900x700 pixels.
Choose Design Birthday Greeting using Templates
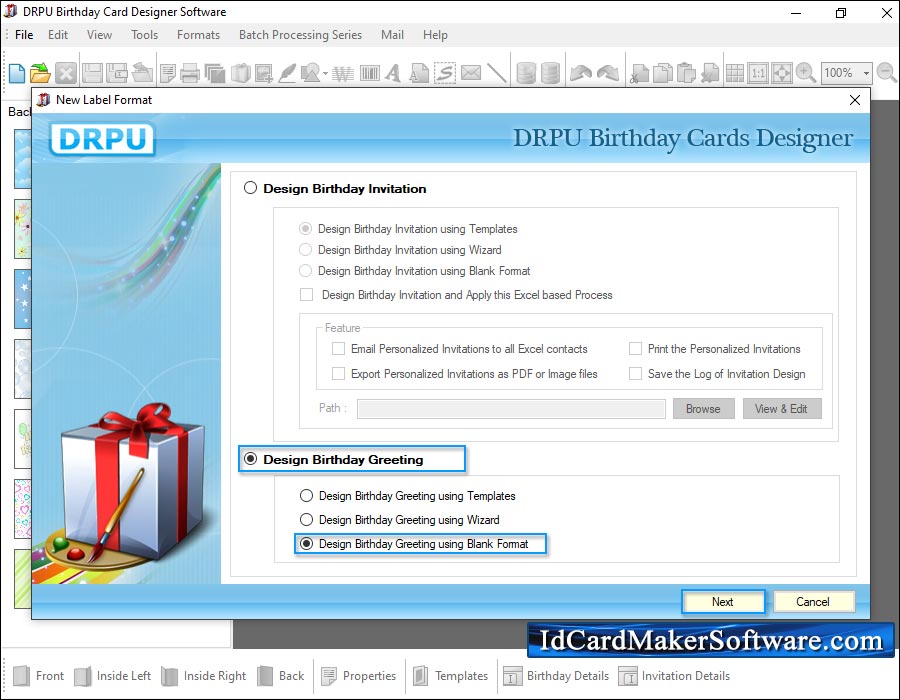point(307,495)
